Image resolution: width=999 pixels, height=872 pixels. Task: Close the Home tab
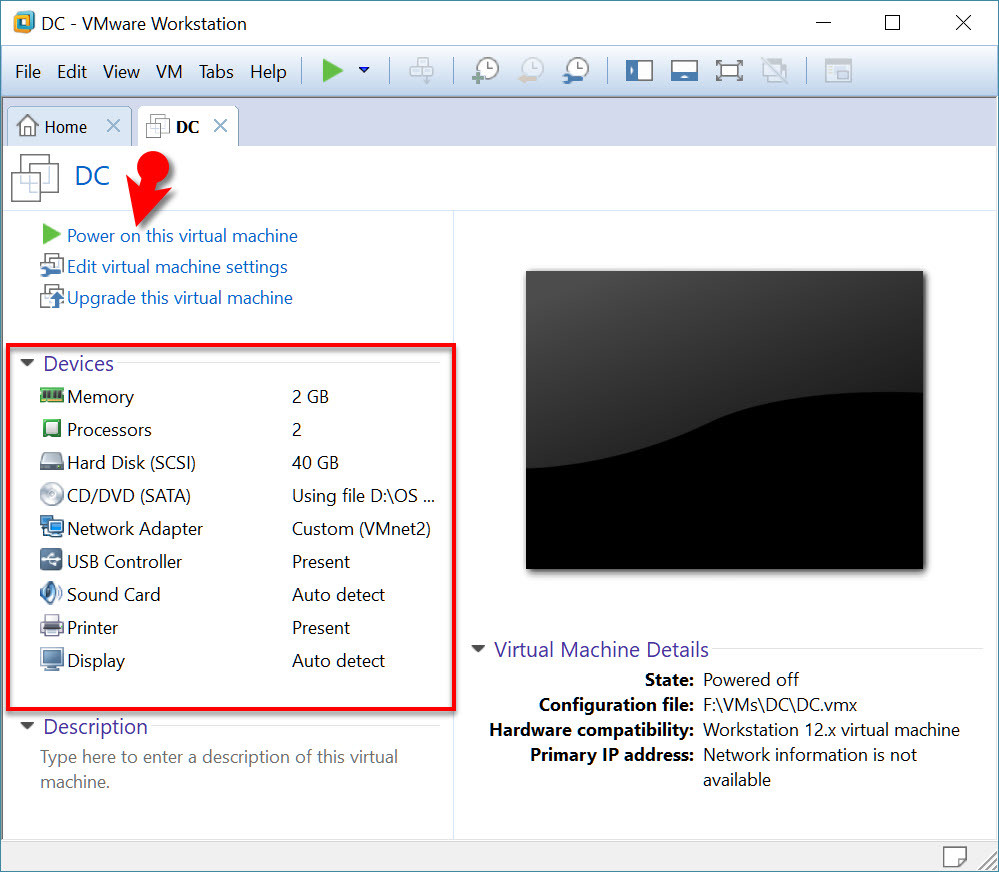(113, 126)
